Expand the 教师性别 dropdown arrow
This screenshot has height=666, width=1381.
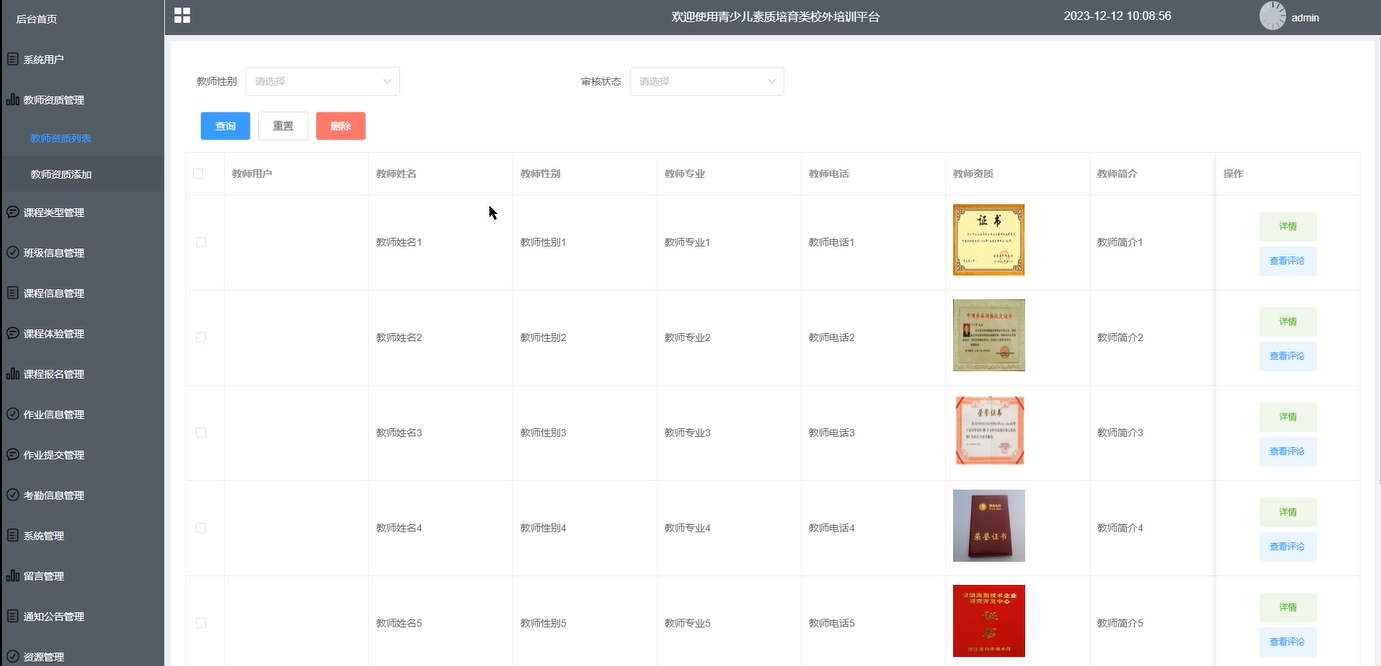(x=387, y=81)
